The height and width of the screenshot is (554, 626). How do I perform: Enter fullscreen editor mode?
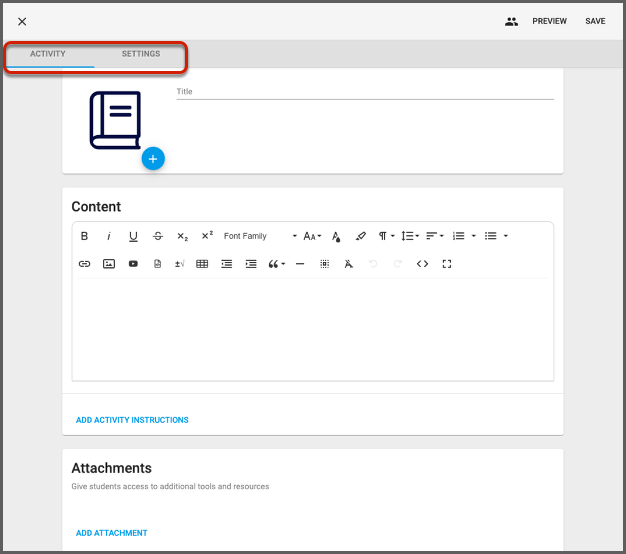click(x=447, y=264)
